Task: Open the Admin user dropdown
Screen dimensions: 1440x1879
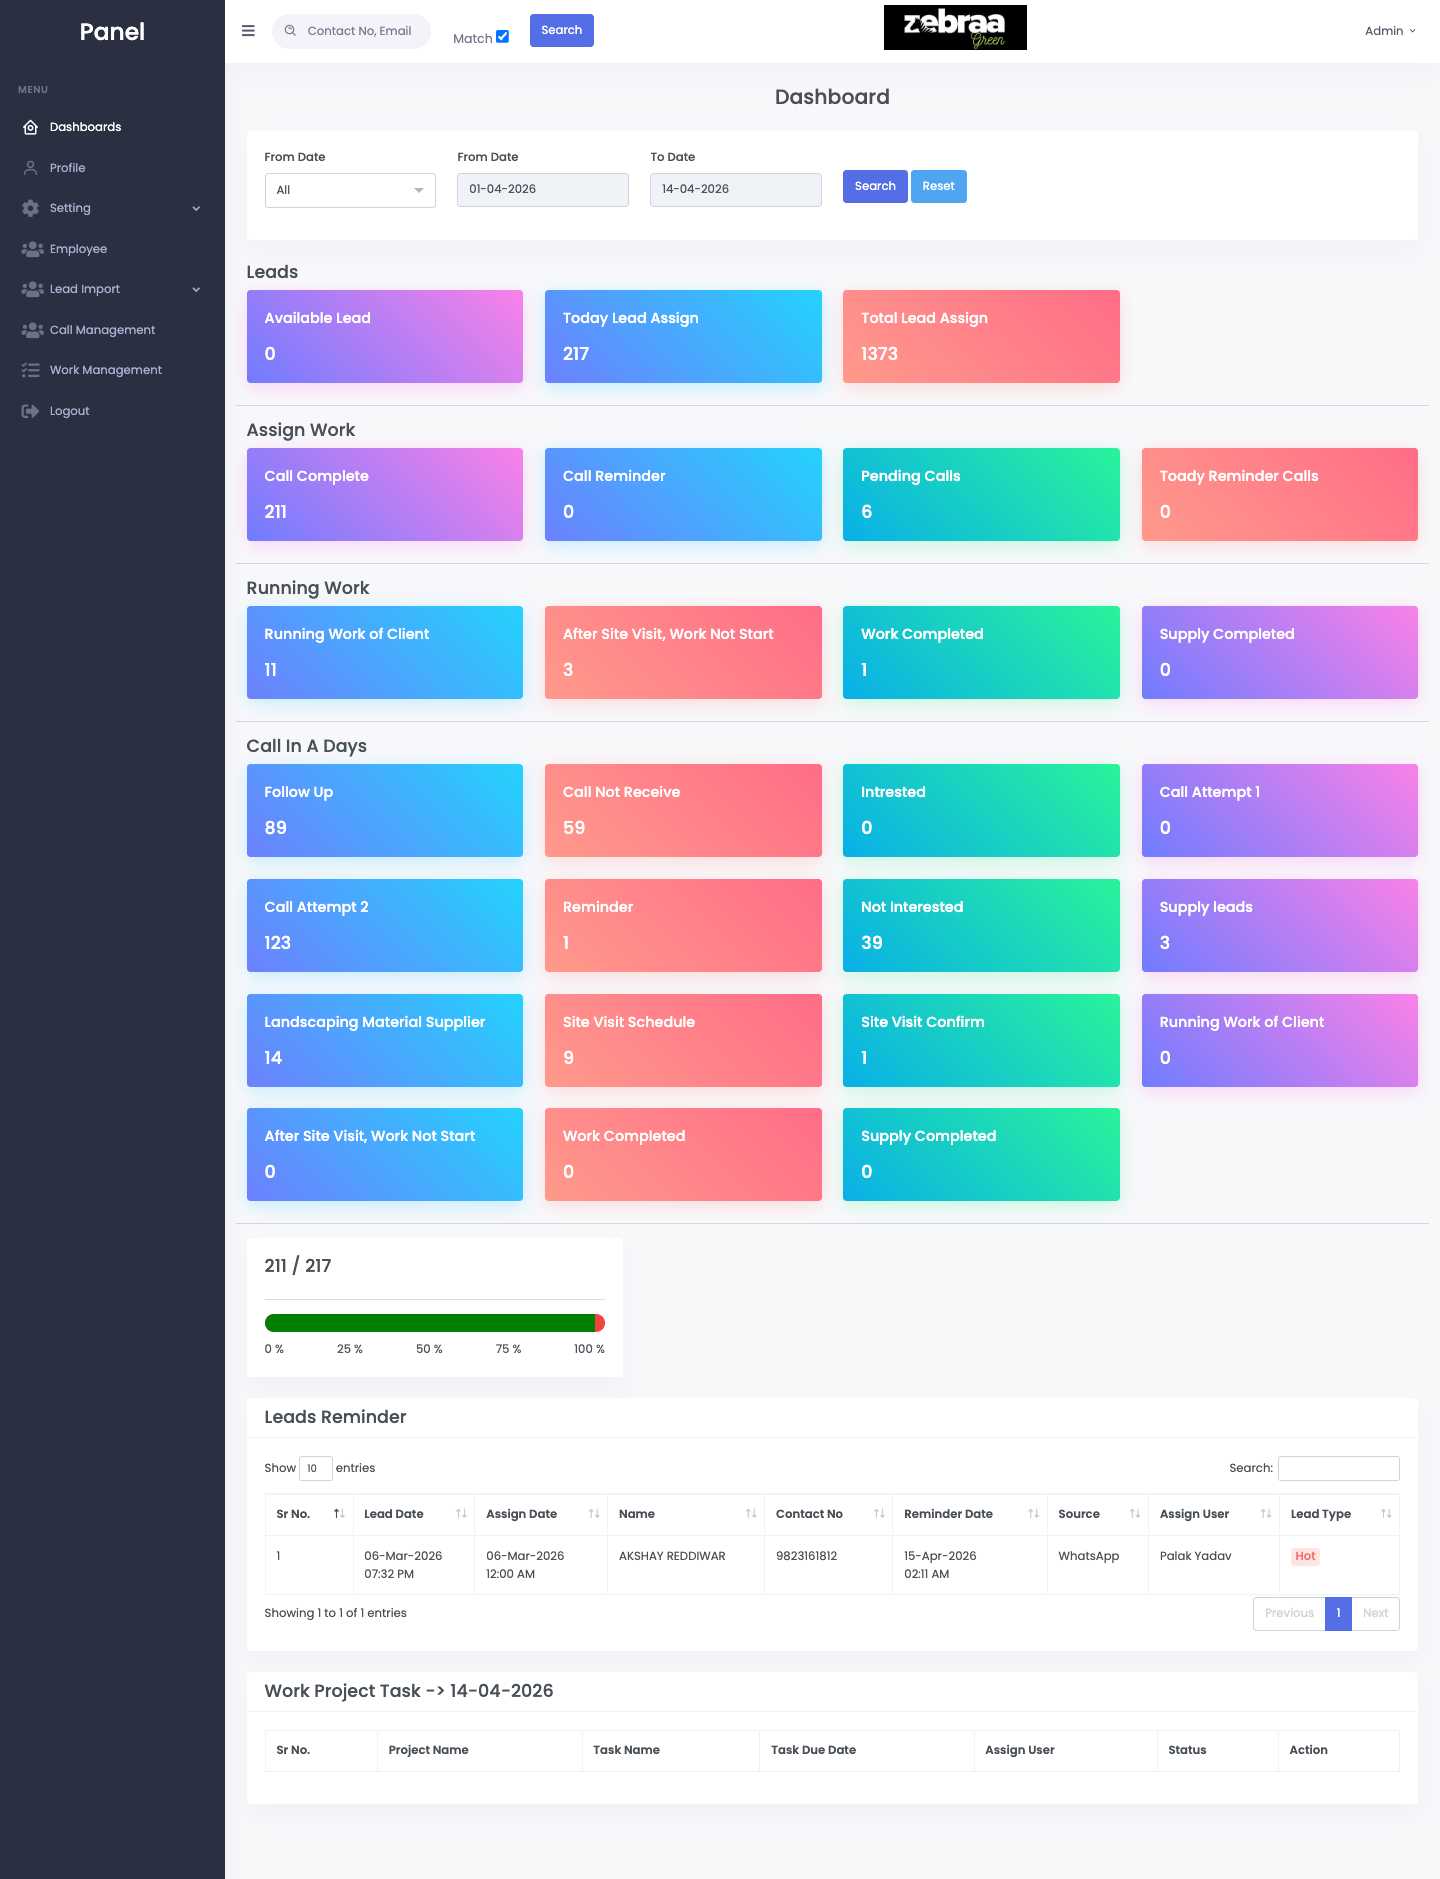Action: pos(1390,31)
